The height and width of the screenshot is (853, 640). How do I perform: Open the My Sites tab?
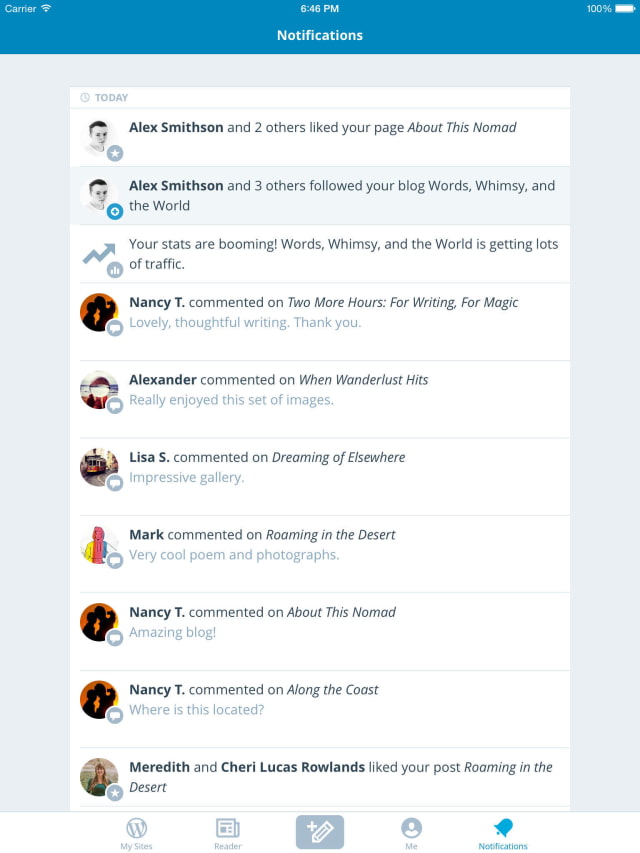[x=136, y=832]
